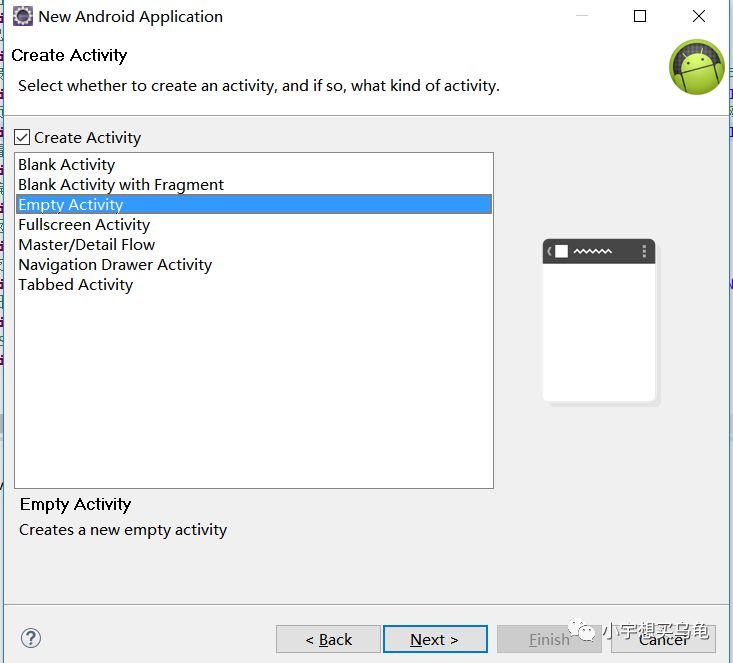Pick Navigation Drawer Activity

[x=254, y=265]
